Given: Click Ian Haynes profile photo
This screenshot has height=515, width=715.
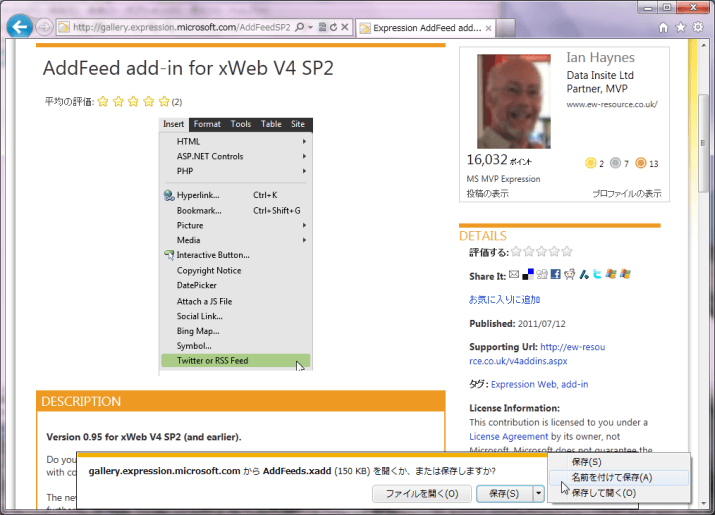Looking at the screenshot, I should click(514, 101).
